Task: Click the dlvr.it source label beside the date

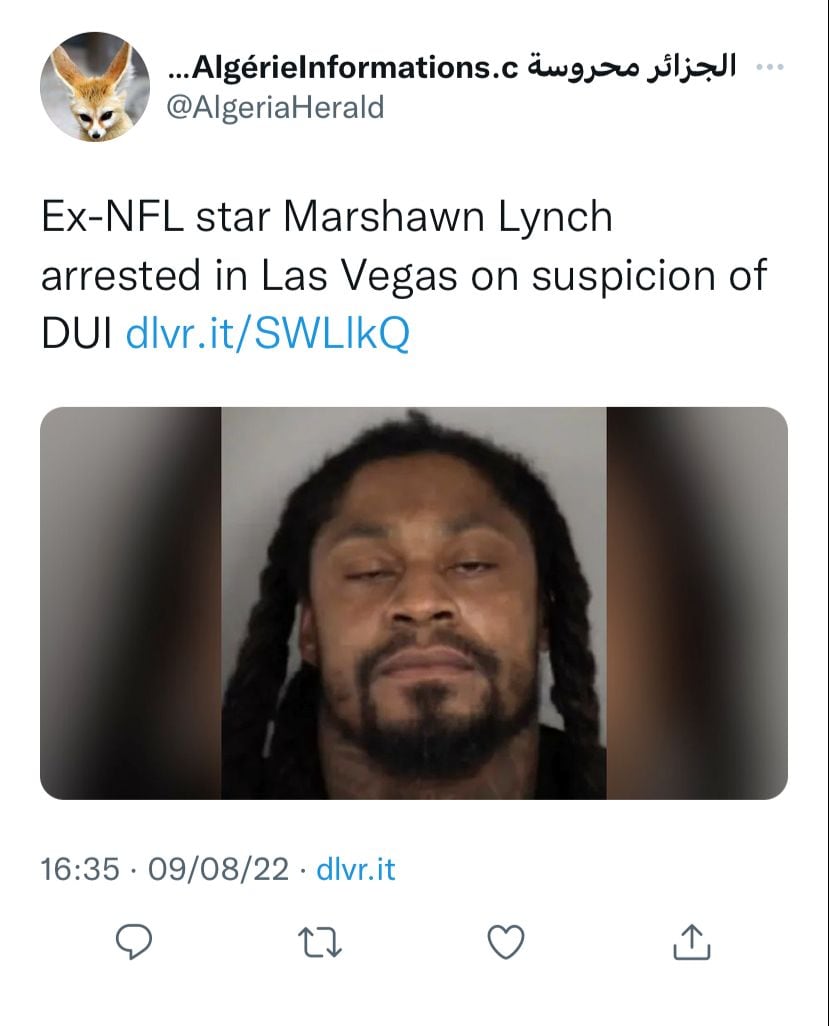Action: click(x=356, y=870)
